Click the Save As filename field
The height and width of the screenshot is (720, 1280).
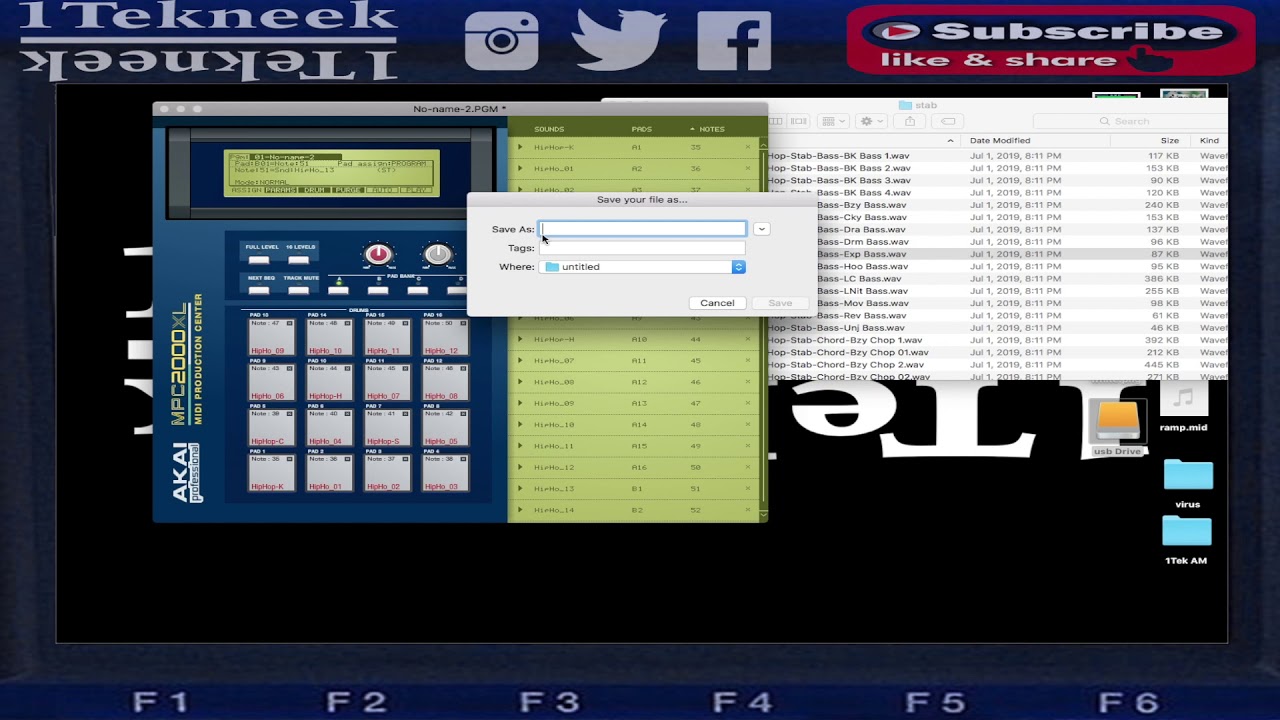[x=643, y=229]
